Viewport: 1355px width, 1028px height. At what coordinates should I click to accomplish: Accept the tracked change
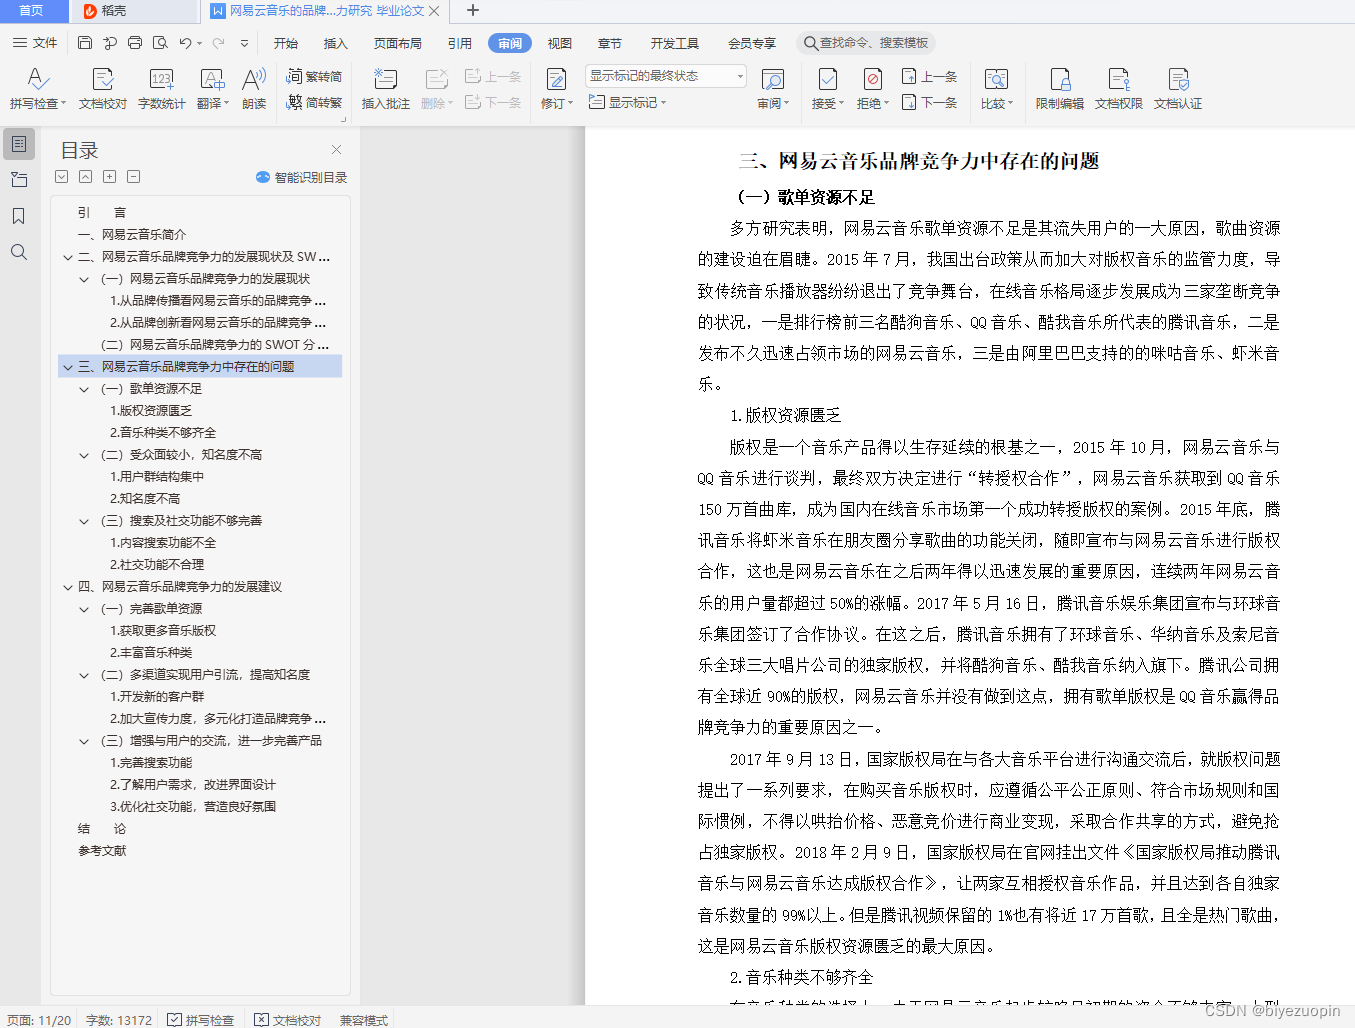click(x=827, y=88)
